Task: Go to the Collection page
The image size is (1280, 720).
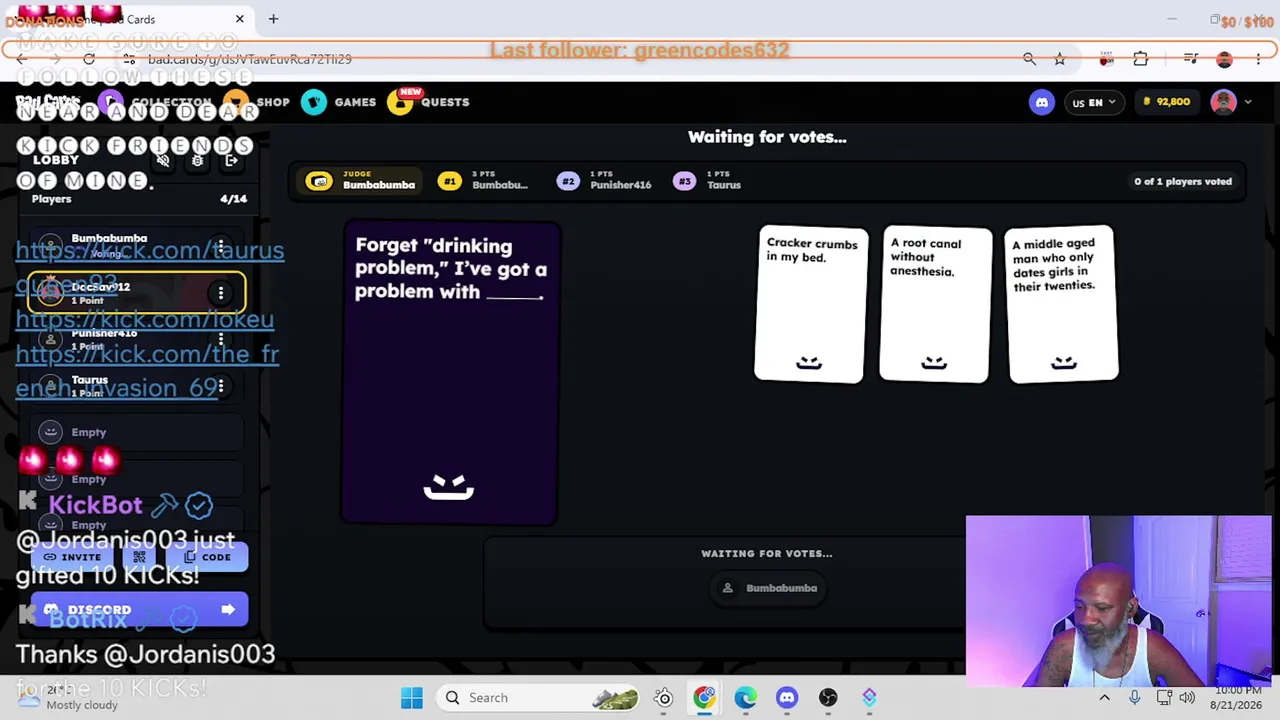Action: pos(171,102)
